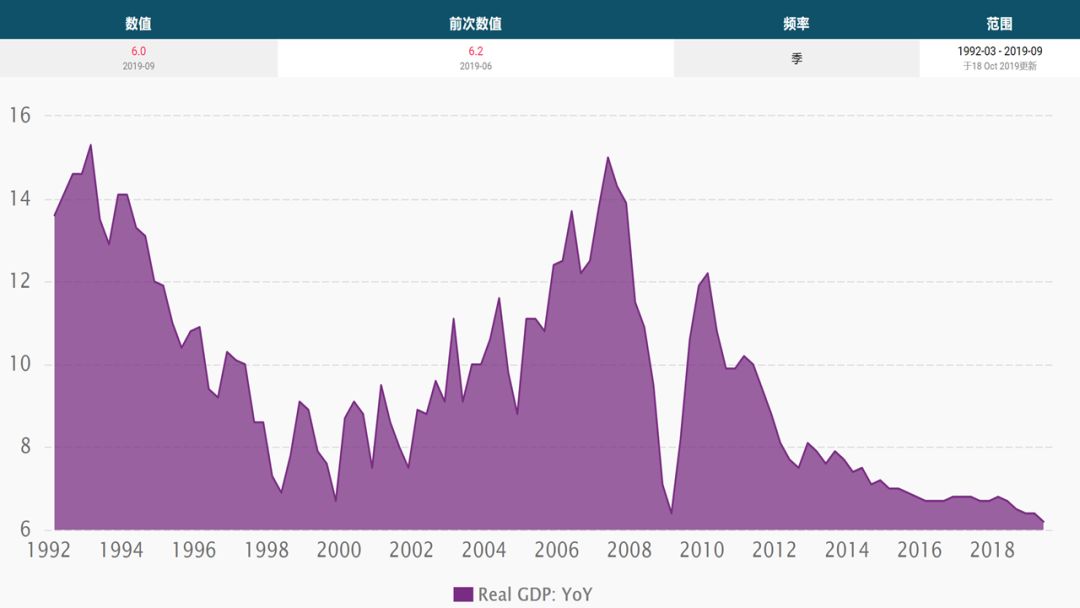
Task: Click x-axis label 2008
Action: point(630,549)
